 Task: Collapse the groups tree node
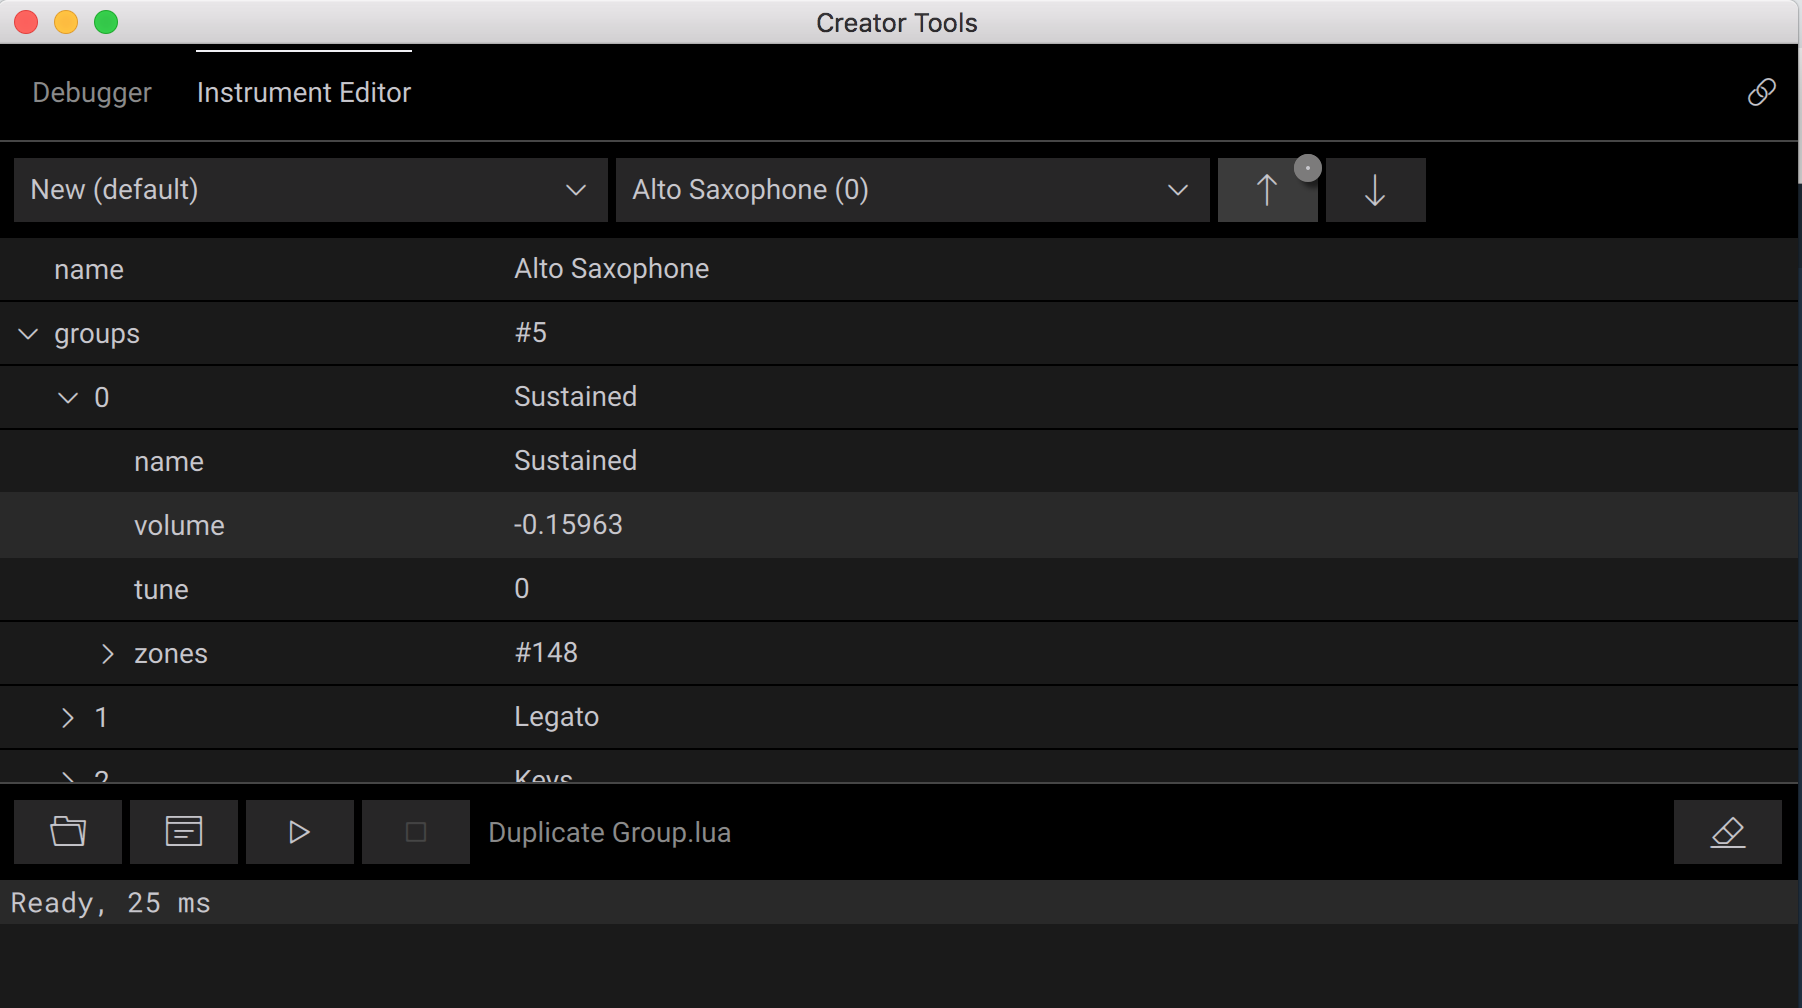pyautogui.click(x=28, y=334)
